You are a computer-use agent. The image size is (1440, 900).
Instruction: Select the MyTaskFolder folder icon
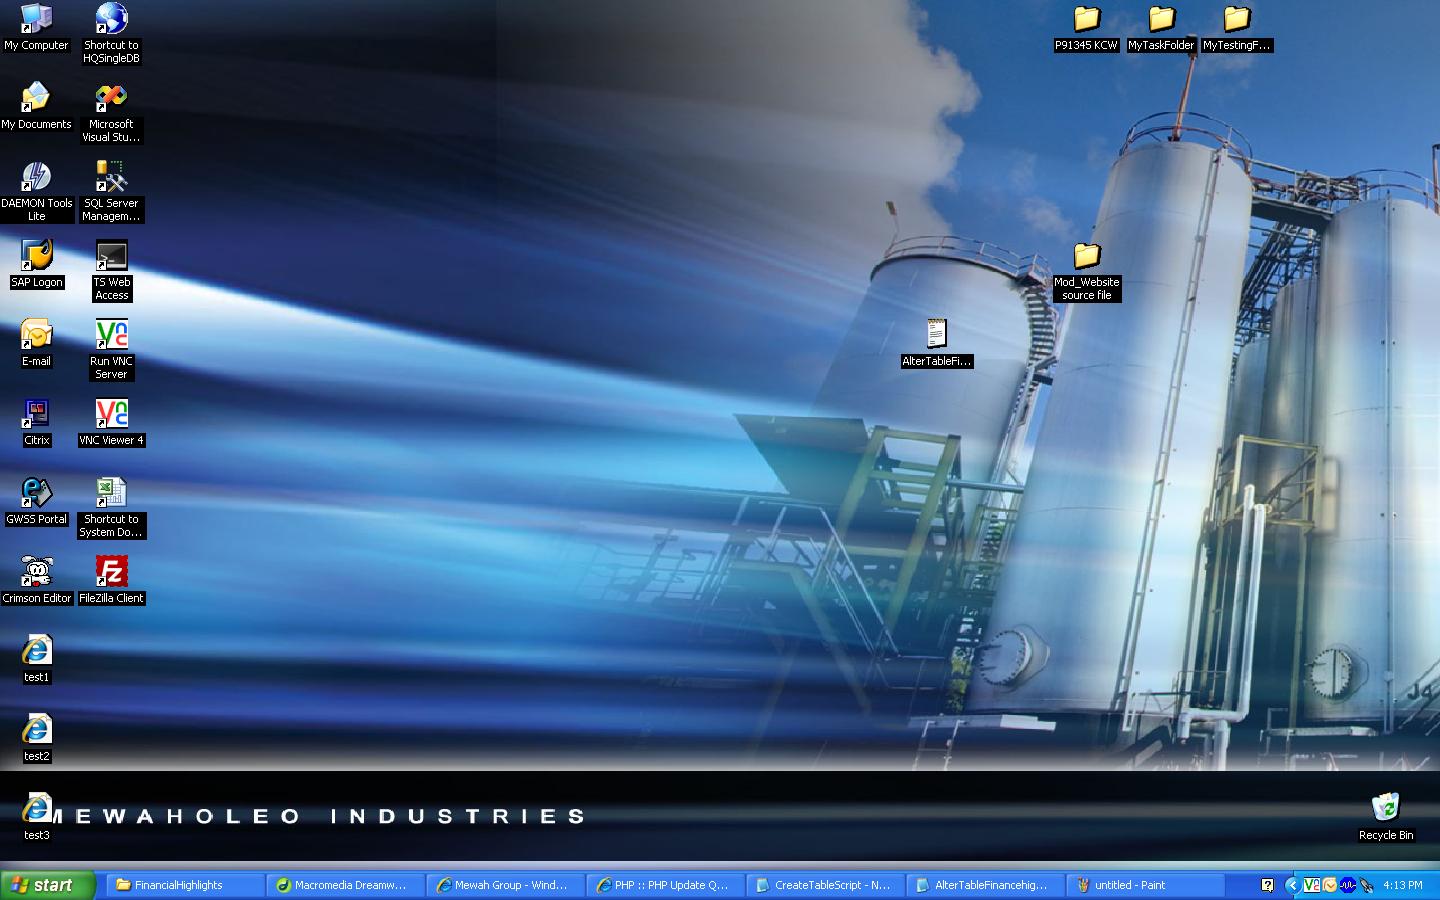pyautogui.click(x=1161, y=20)
